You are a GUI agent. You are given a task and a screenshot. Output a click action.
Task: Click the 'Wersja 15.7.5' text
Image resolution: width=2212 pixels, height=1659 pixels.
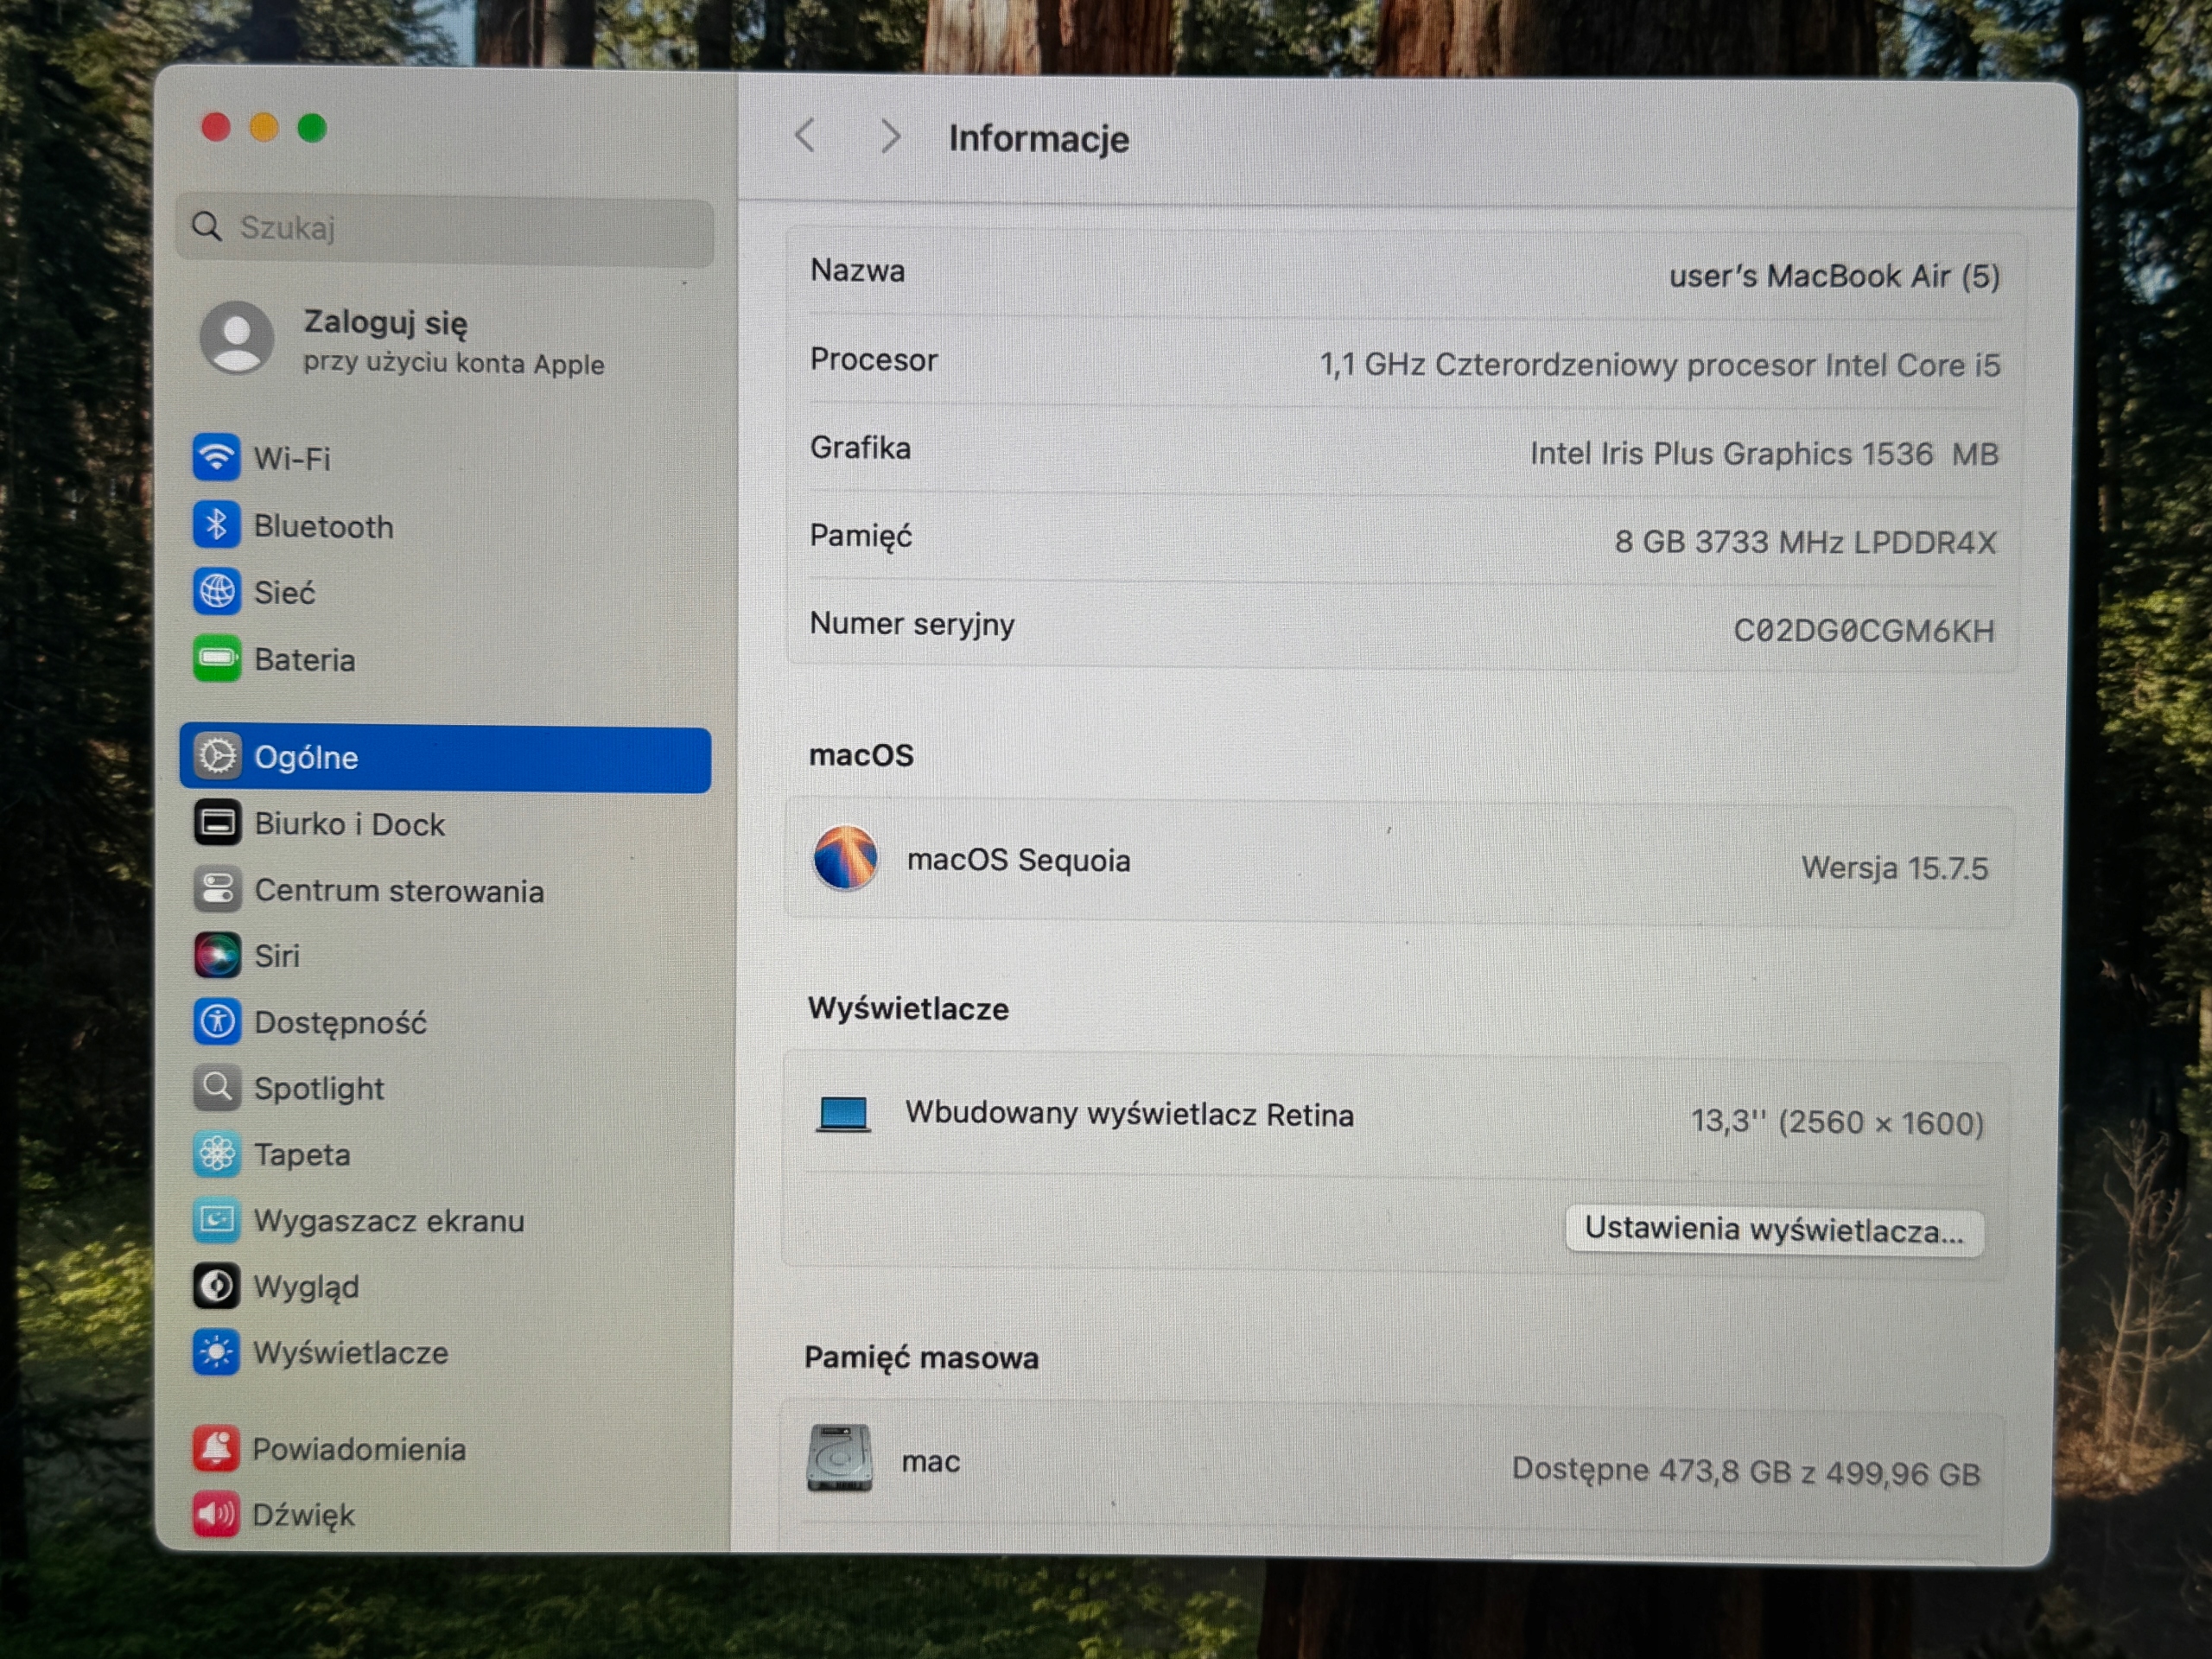point(1894,867)
